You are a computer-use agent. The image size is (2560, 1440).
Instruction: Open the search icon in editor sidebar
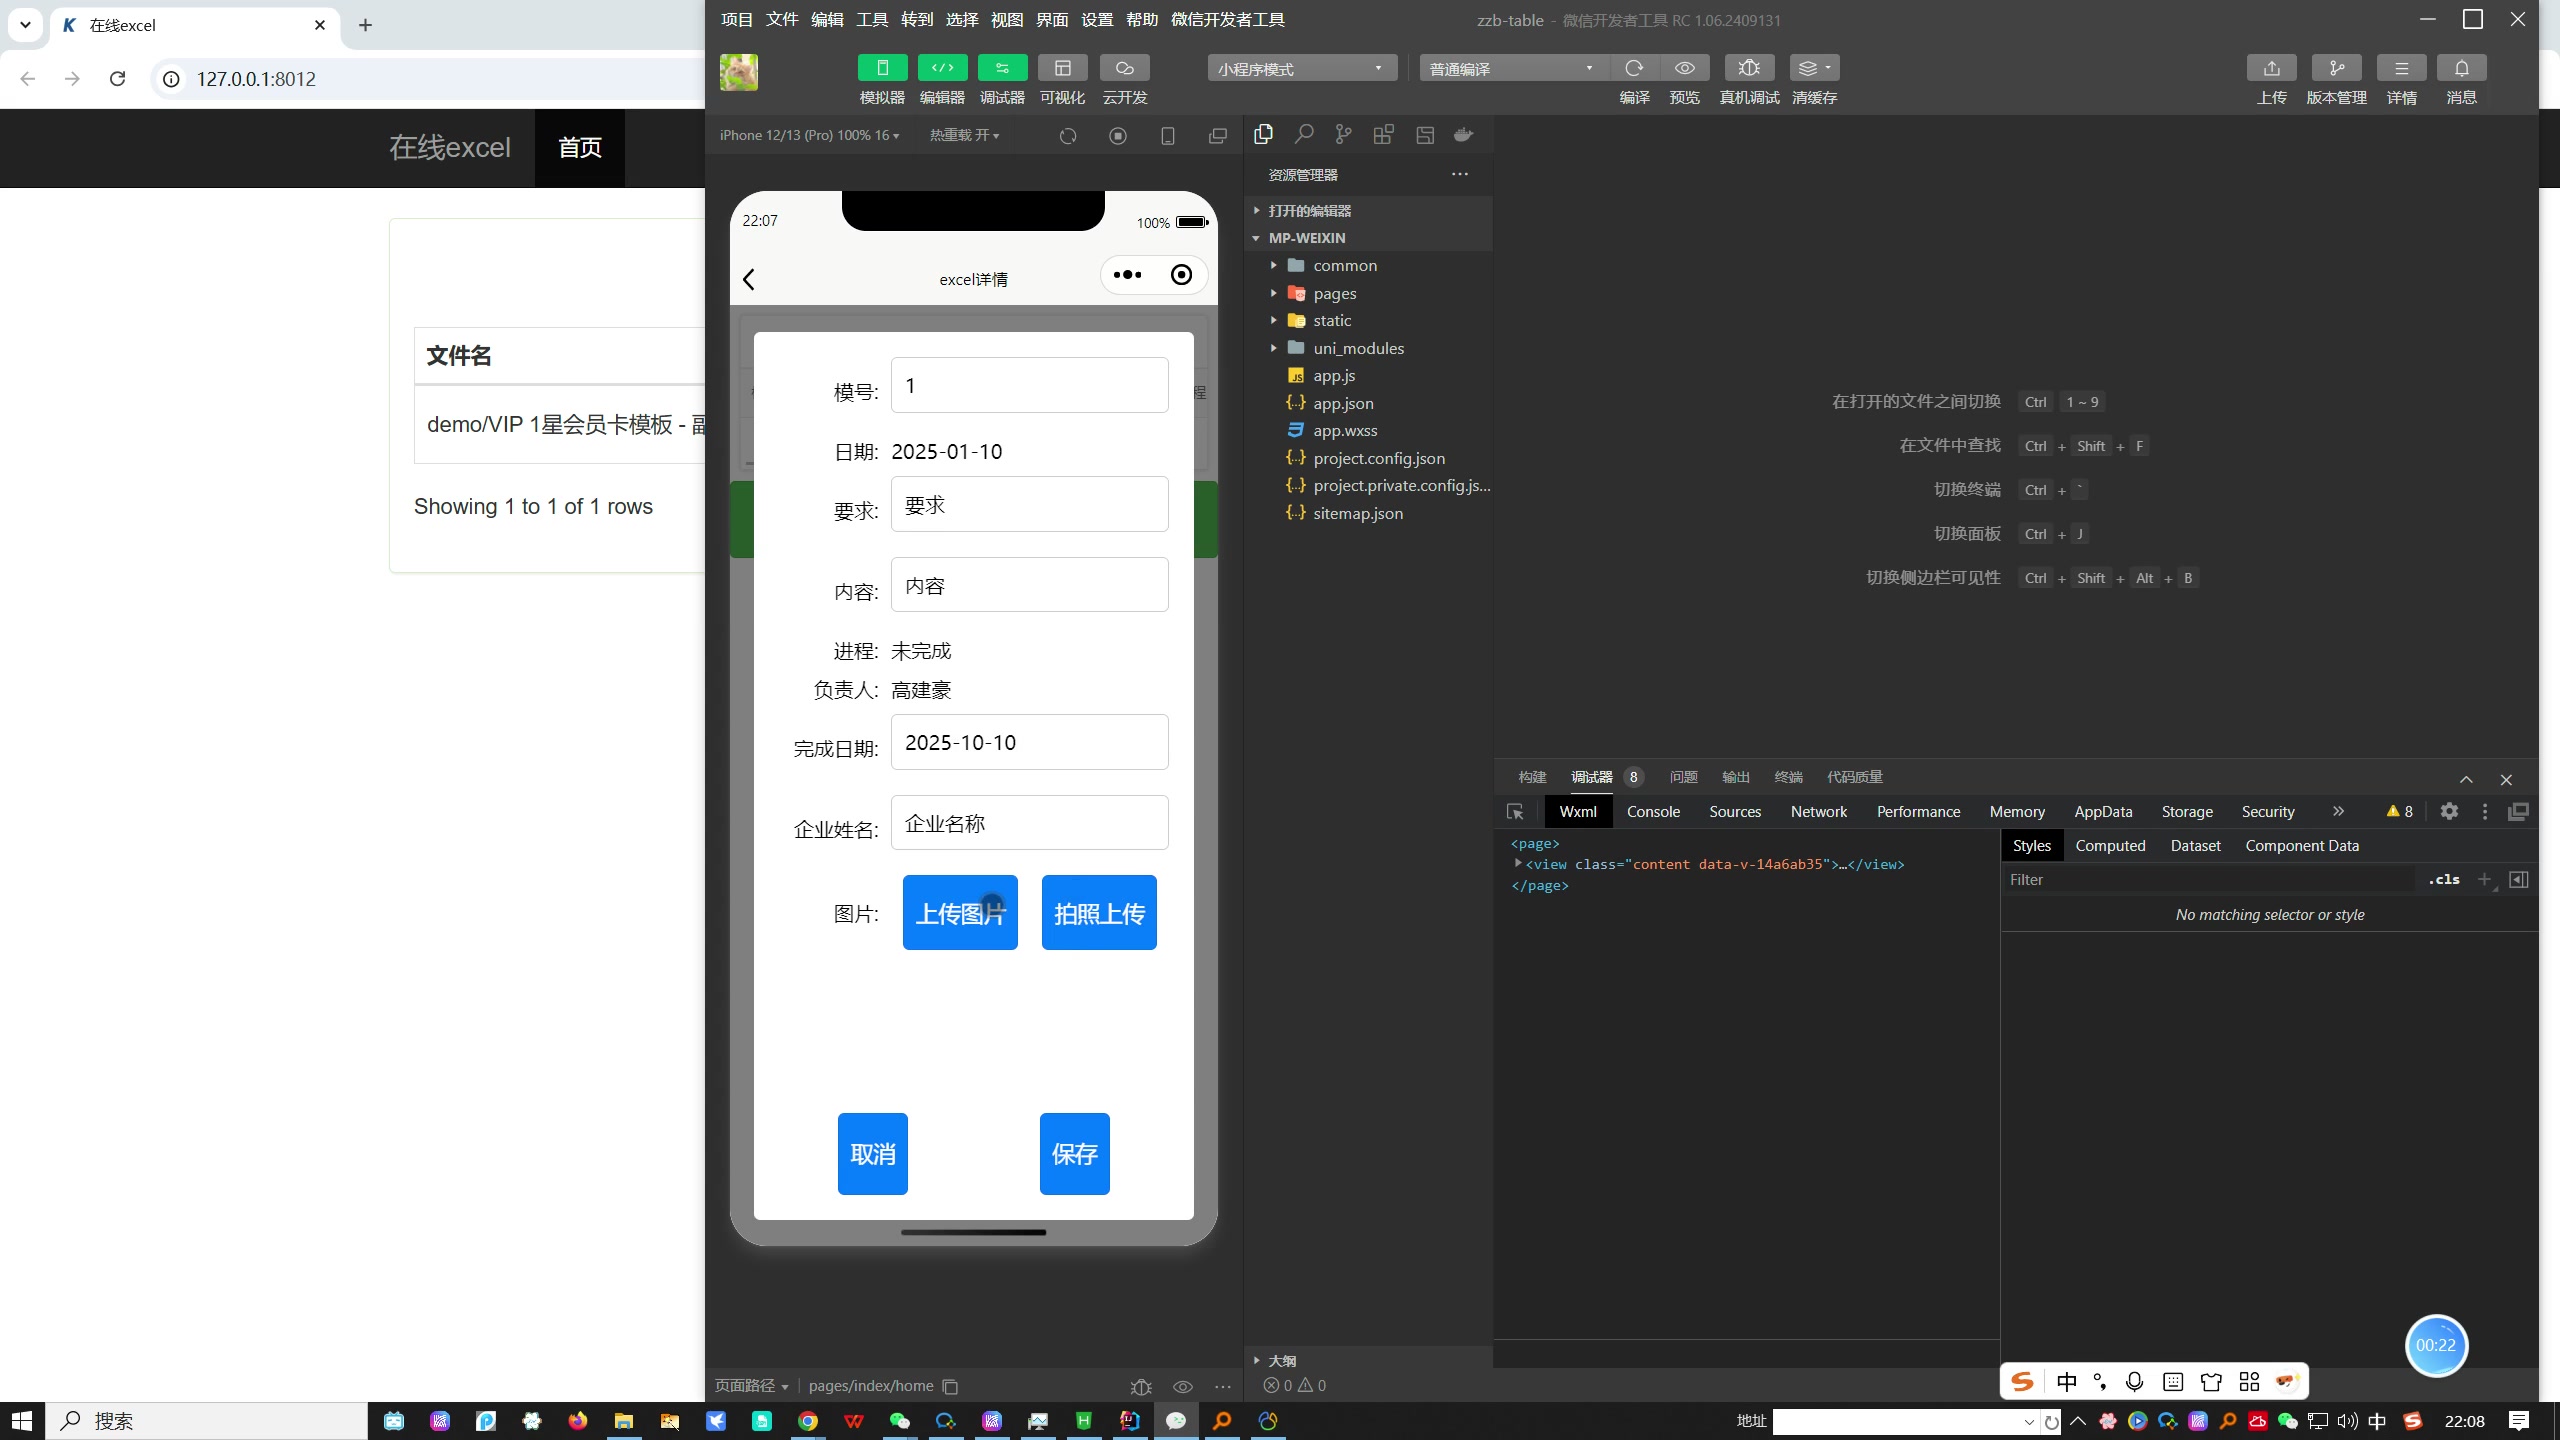tap(1304, 134)
